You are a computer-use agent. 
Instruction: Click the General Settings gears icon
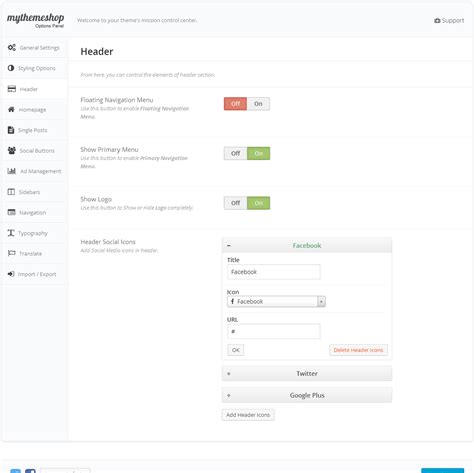pyautogui.click(x=12, y=47)
